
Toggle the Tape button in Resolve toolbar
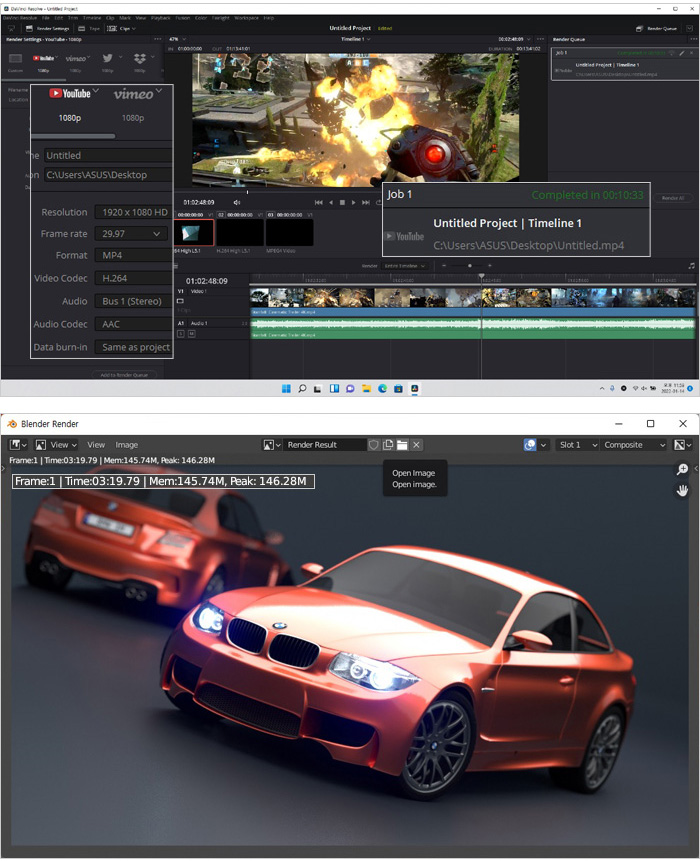click(x=89, y=29)
